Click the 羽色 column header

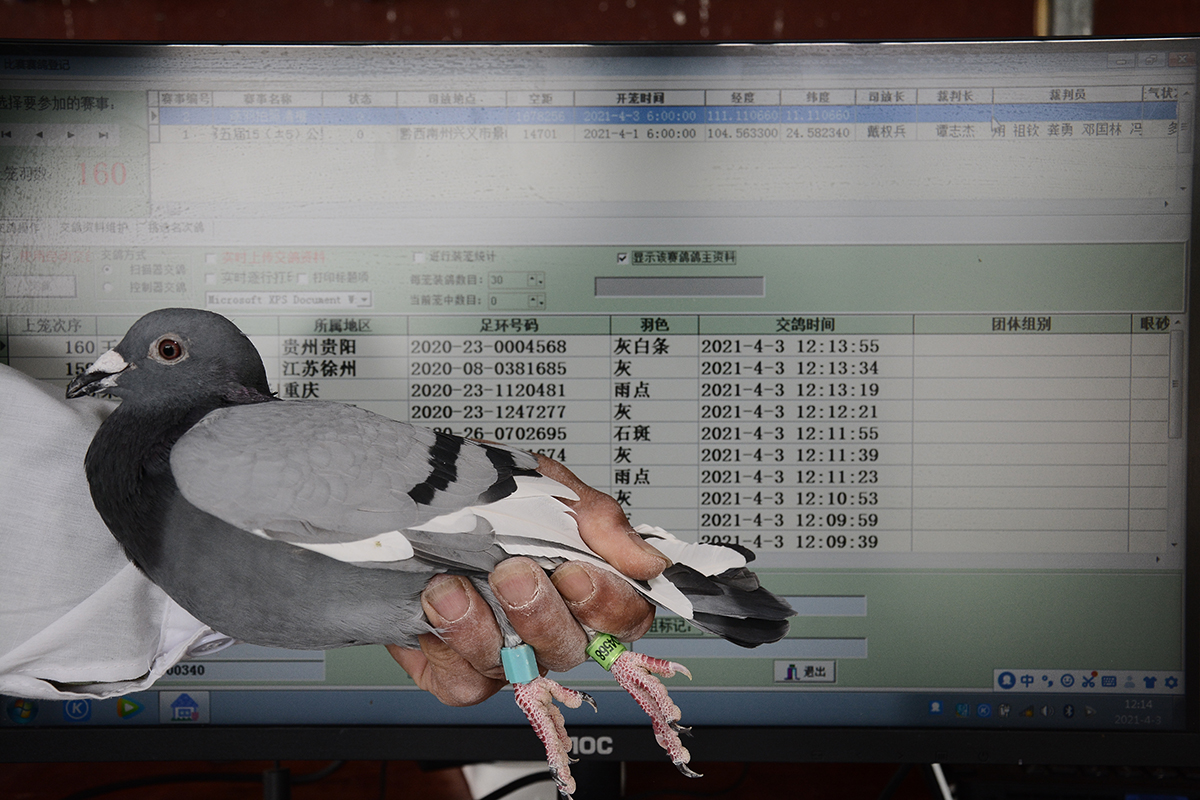[654, 325]
